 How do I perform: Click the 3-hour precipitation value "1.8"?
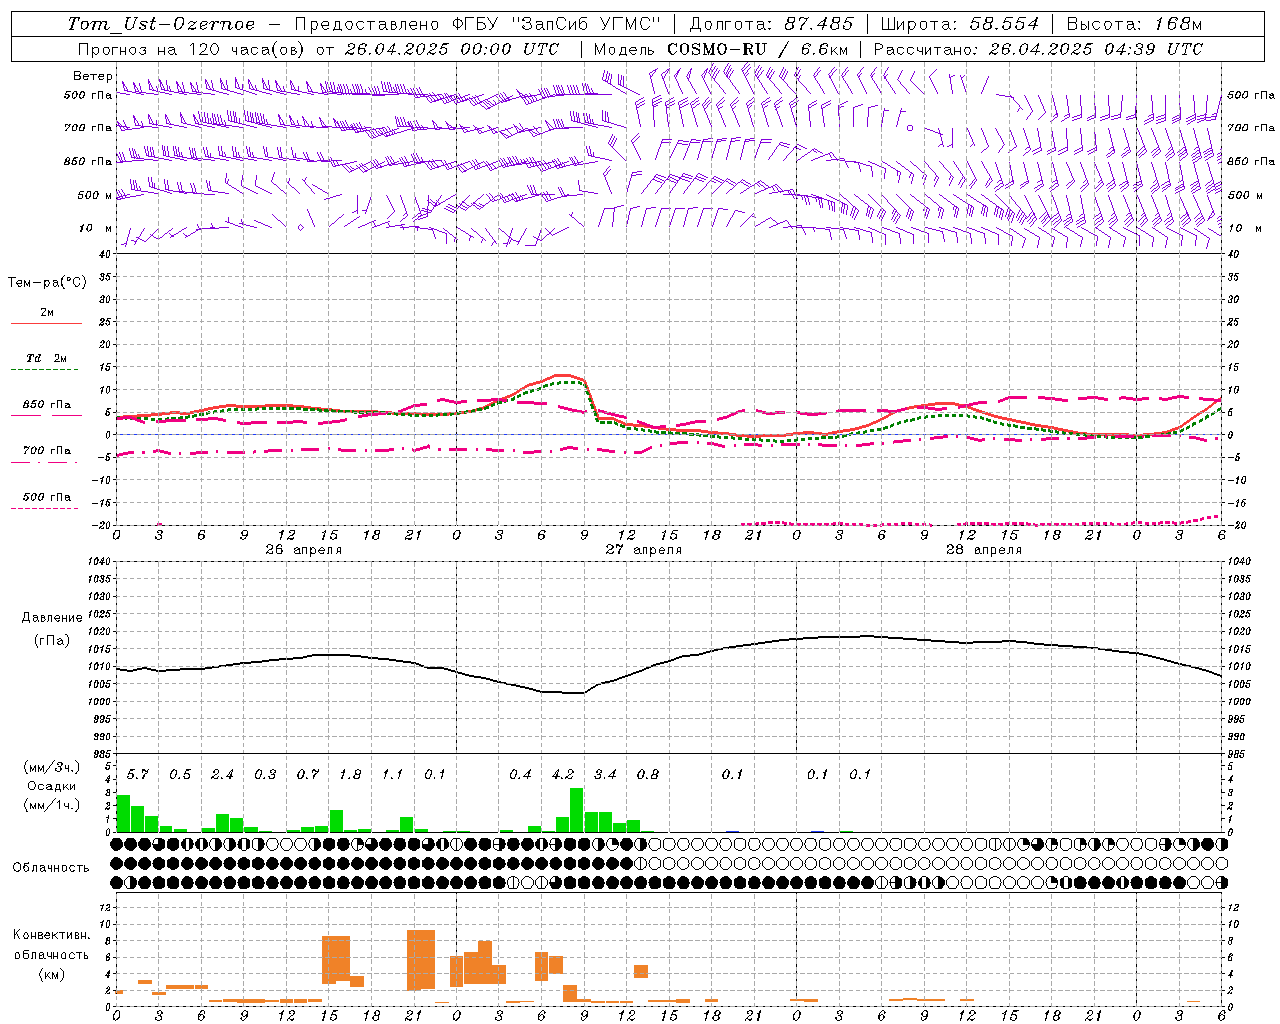(350, 775)
